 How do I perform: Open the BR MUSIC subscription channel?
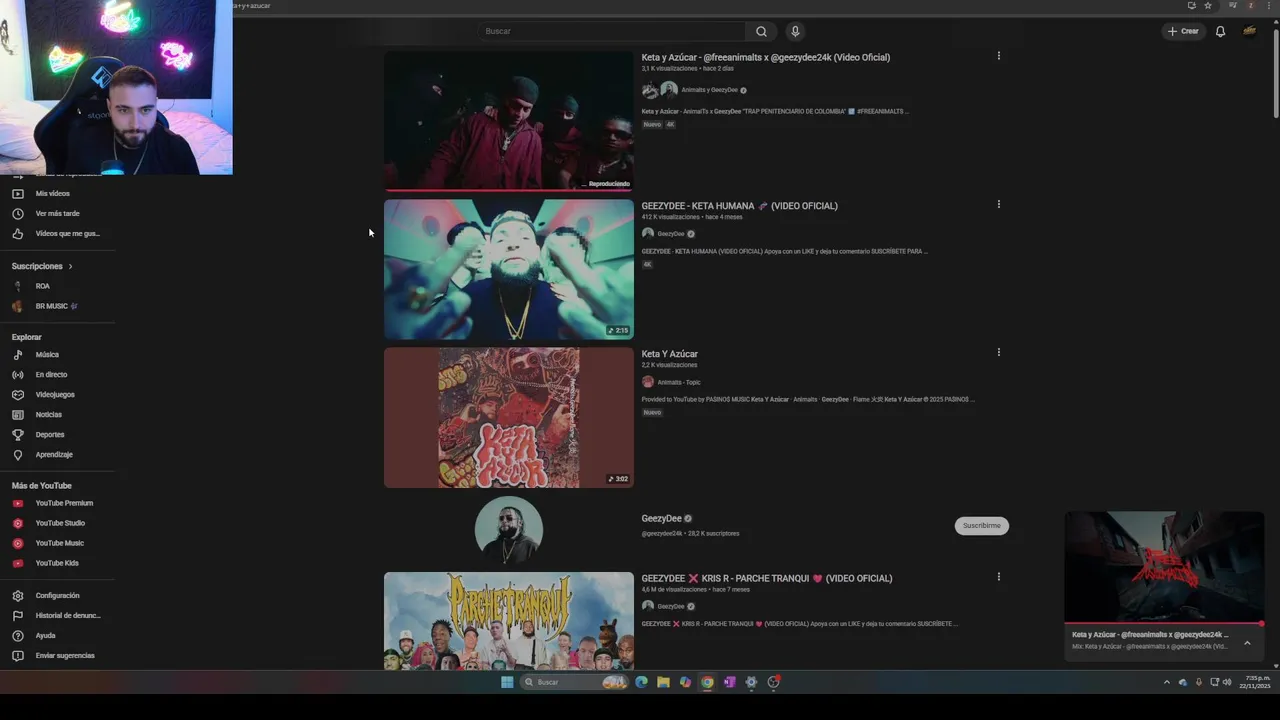pyautogui.click(x=56, y=306)
